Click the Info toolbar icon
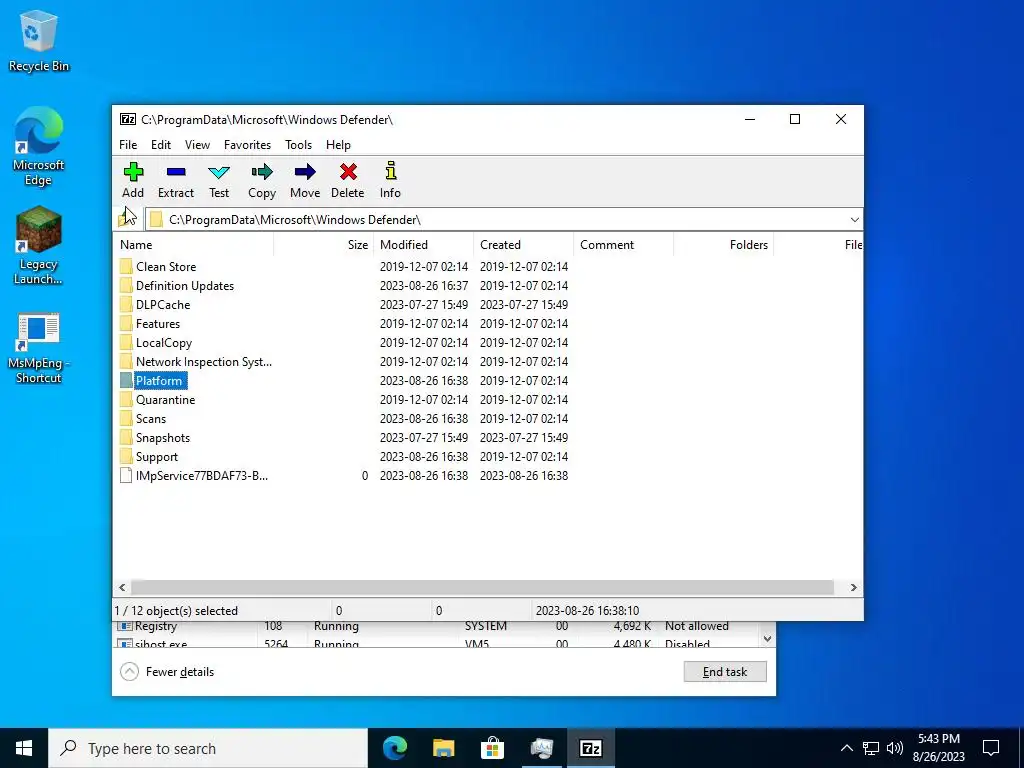The height and width of the screenshot is (768, 1024). (391, 171)
